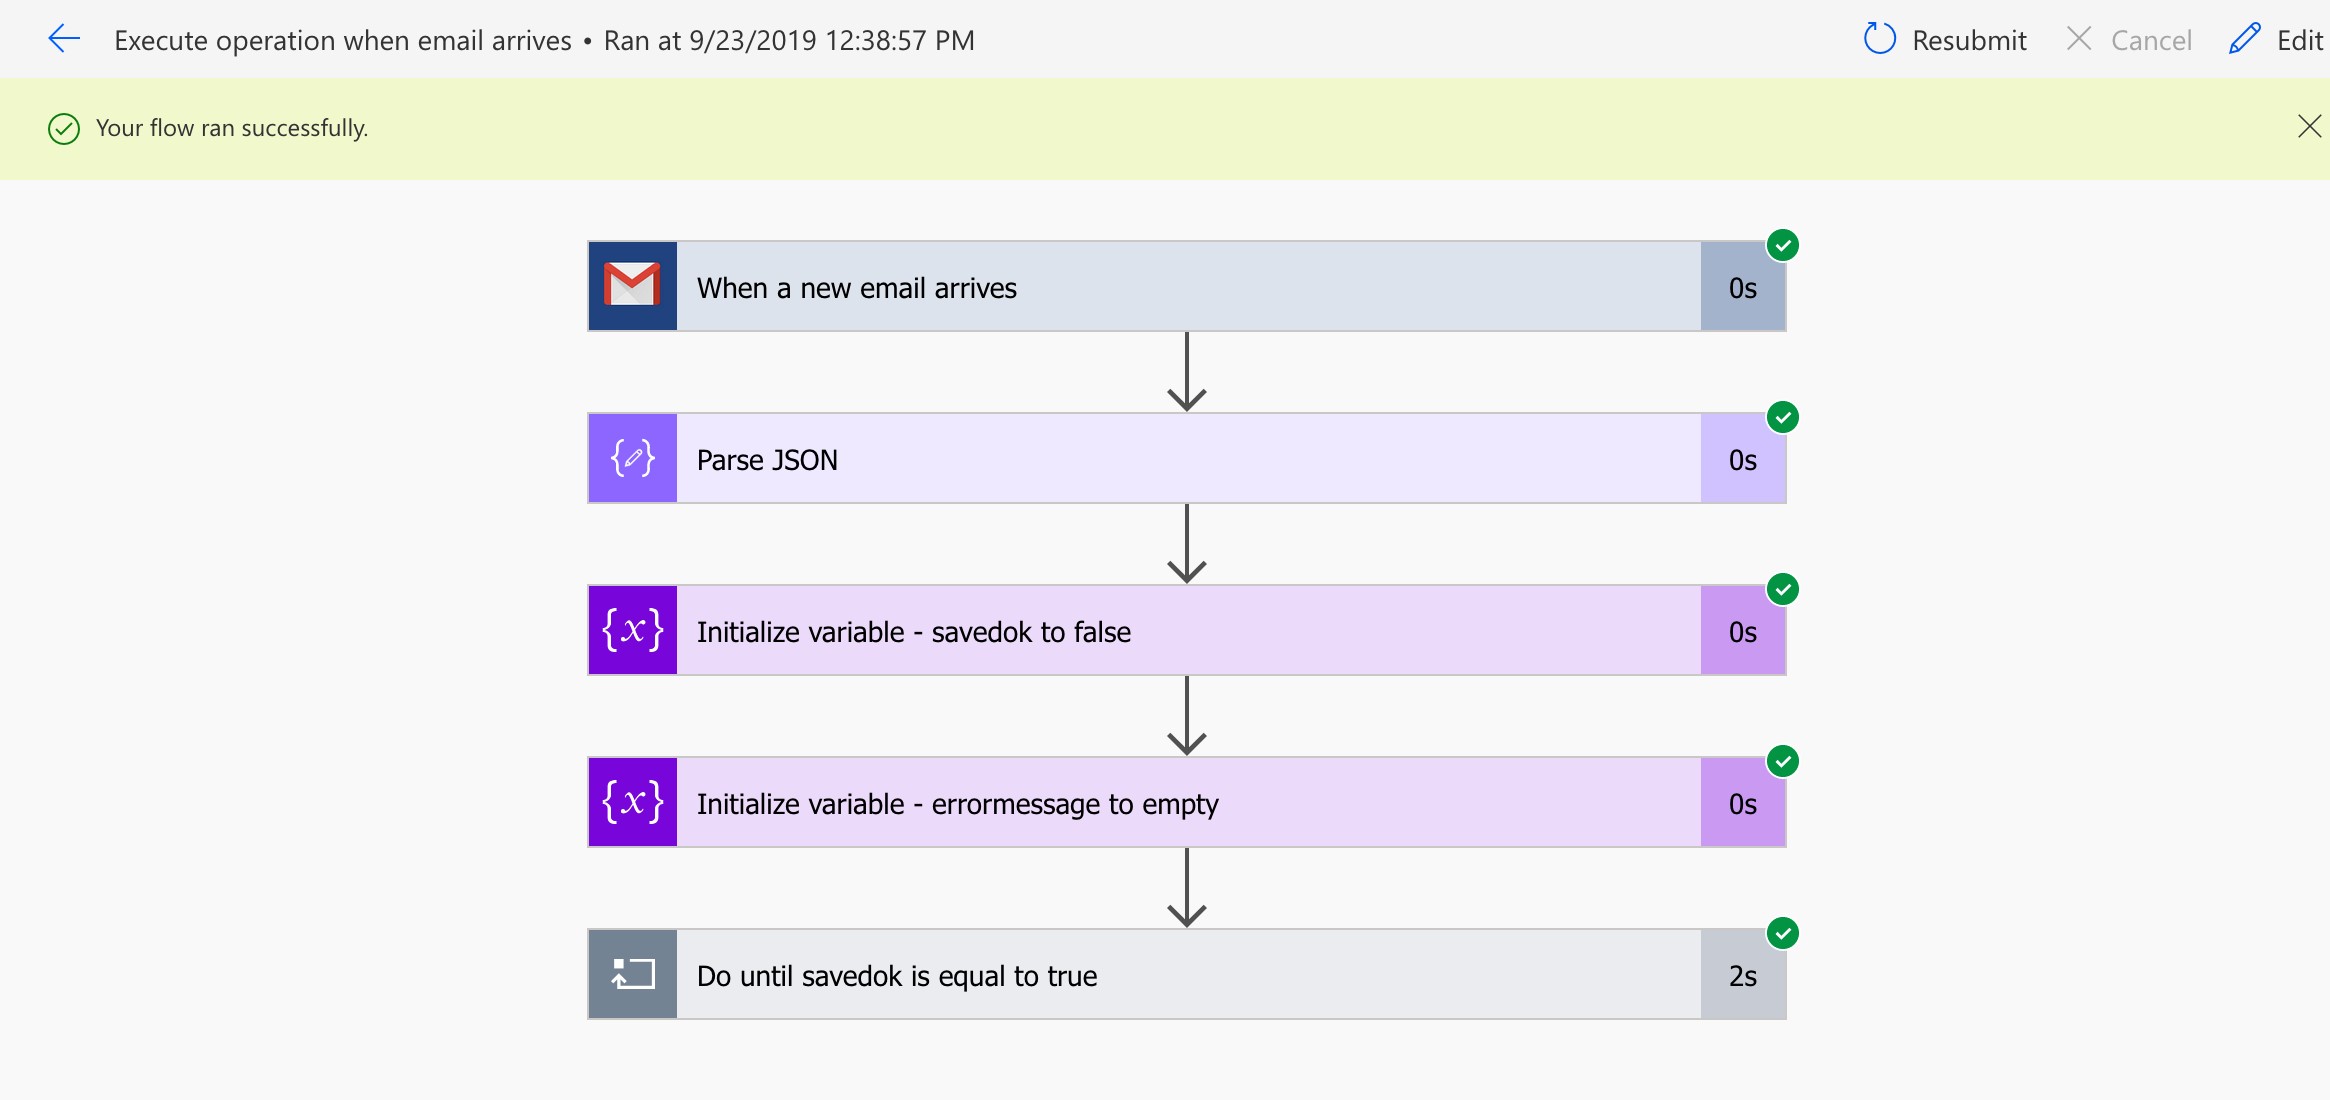Click the 0s duration on Parse JSON
Screen dimensions: 2330x1100
[x=1742, y=459]
